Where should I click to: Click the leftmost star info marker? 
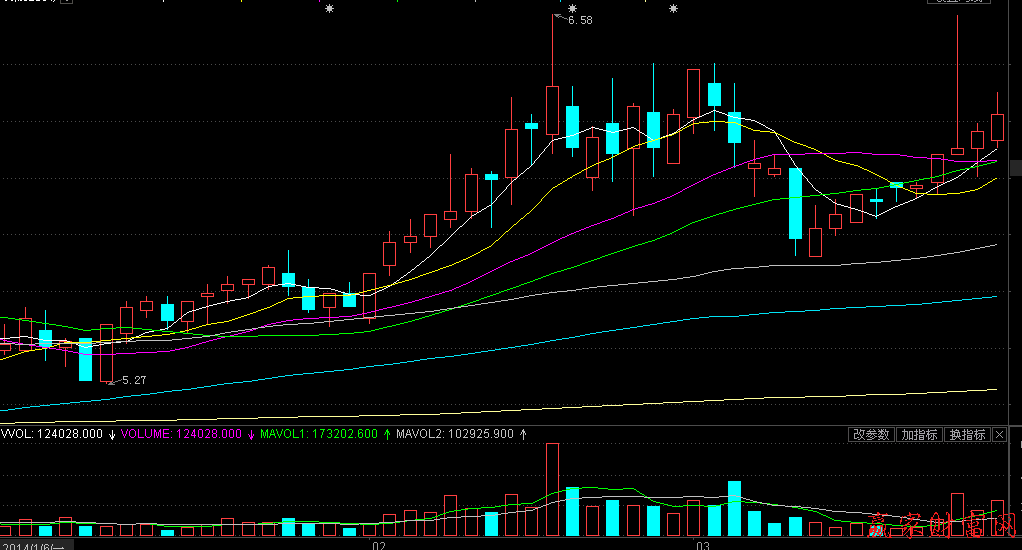pyautogui.click(x=329, y=9)
